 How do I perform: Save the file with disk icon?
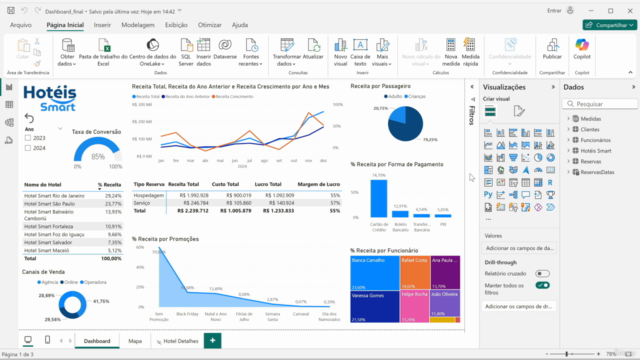point(11,11)
